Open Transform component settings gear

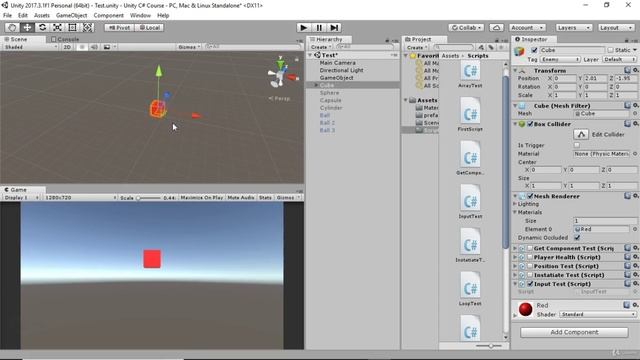coord(636,70)
